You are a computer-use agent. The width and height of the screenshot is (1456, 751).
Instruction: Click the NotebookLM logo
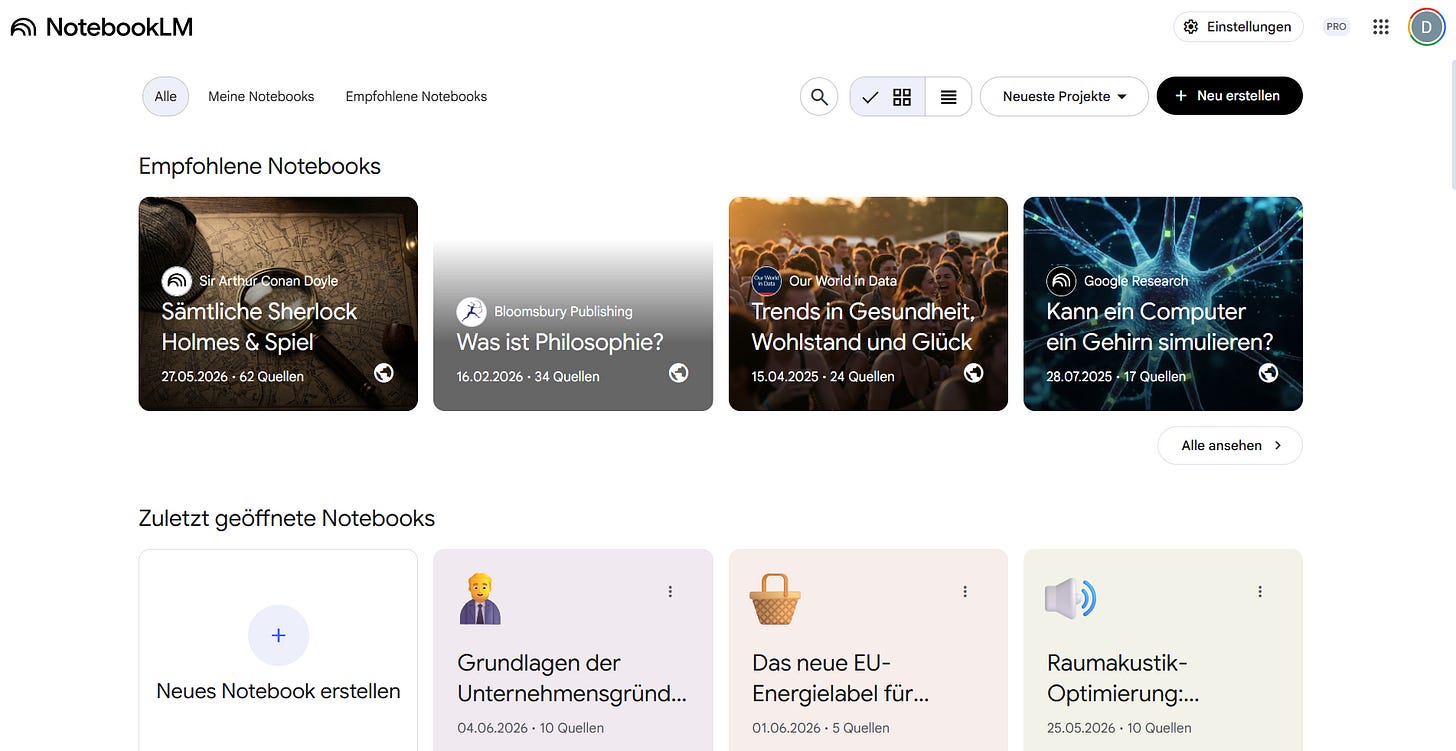tap(102, 27)
